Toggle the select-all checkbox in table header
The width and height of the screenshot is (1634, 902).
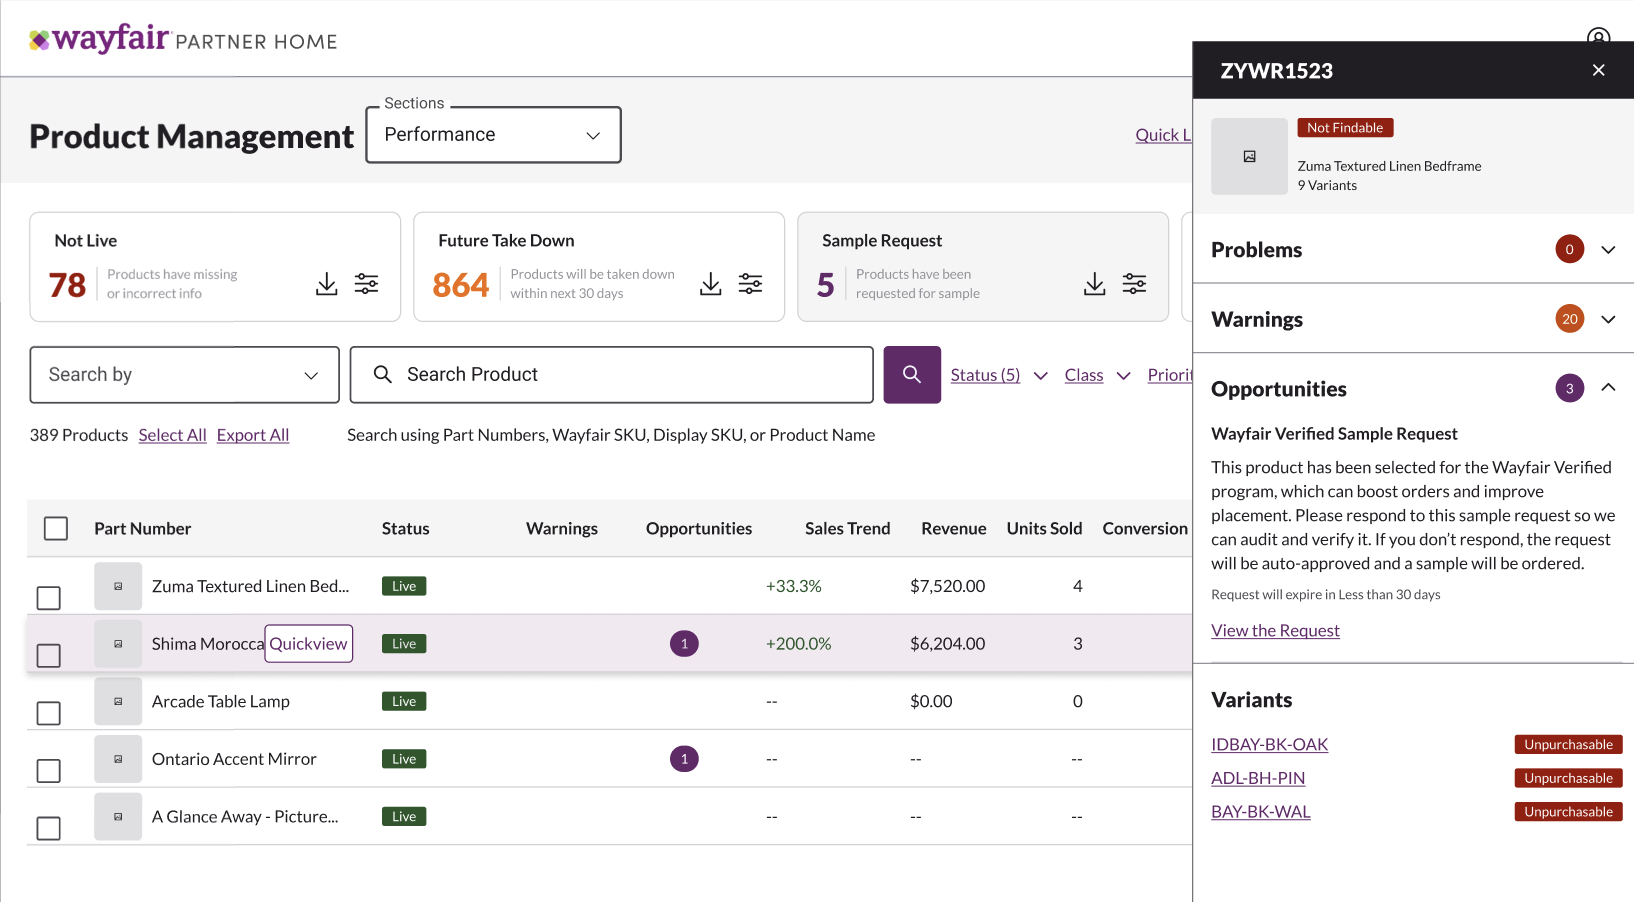click(x=56, y=528)
